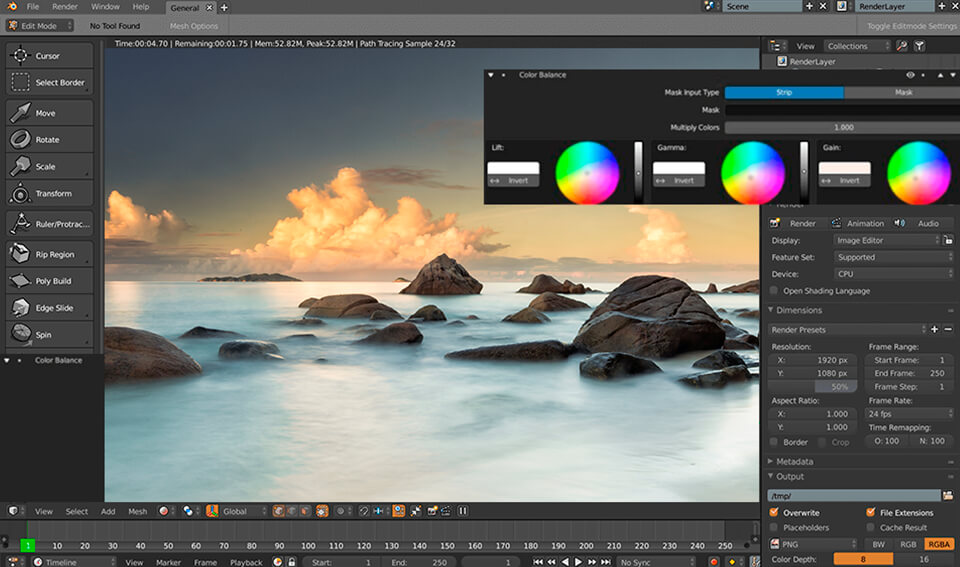Click the Ruler/Protractor tool

coord(50,224)
